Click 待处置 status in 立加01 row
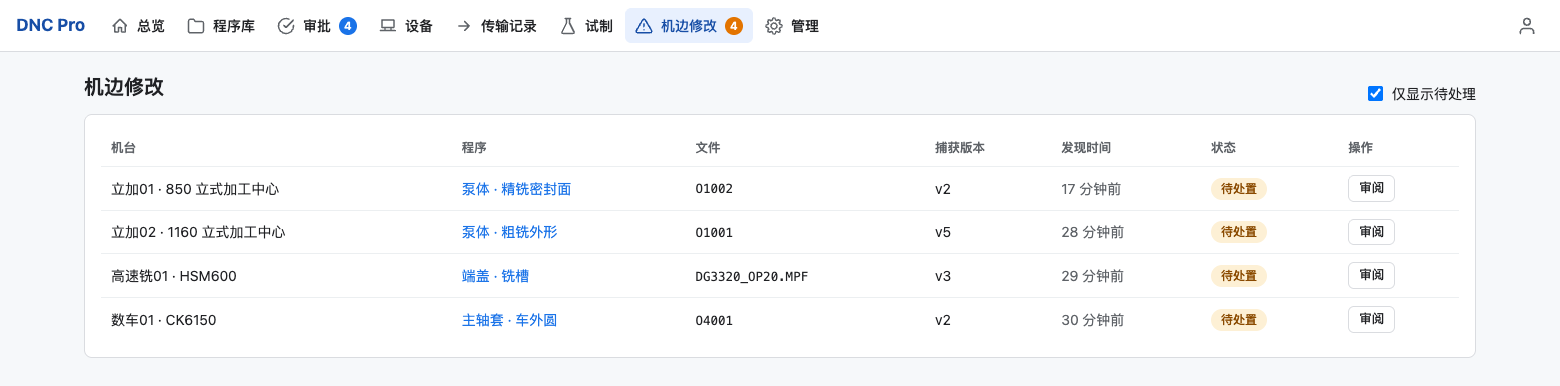This screenshot has height=386, width=1560. pos(1239,189)
